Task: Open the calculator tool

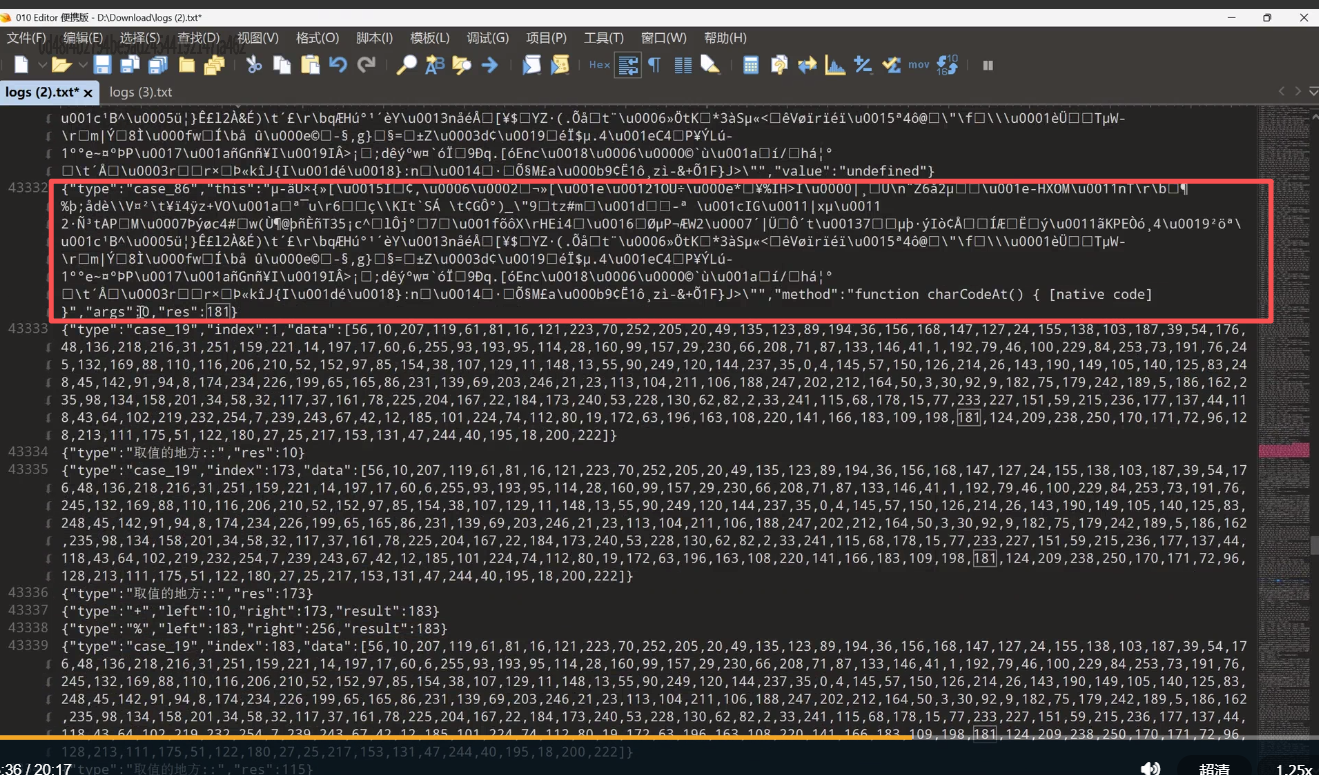Action: pyautogui.click(x=751, y=65)
